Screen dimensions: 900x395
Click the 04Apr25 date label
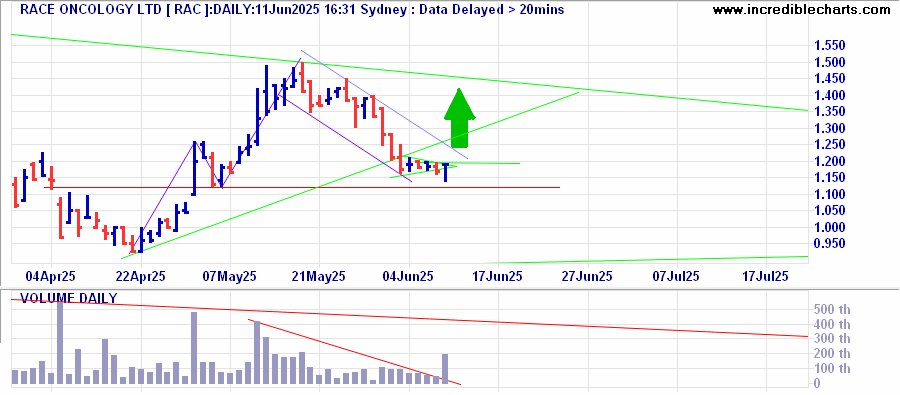[x=51, y=276]
